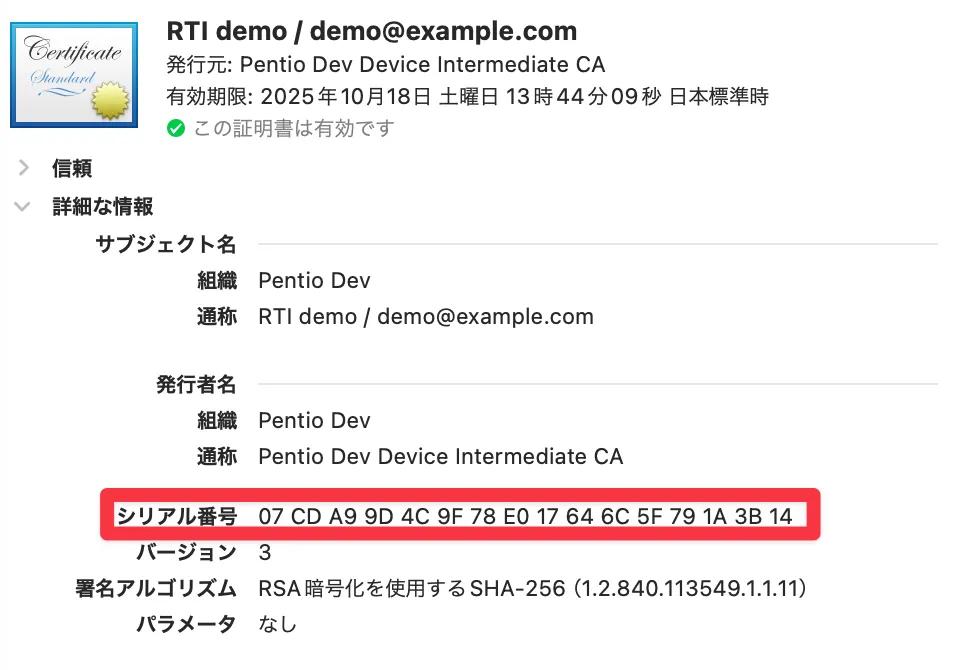Click the バージョン value 3
The height and width of the screenshot is (670, 962).
pyautogui.click(x=265, y=552)
